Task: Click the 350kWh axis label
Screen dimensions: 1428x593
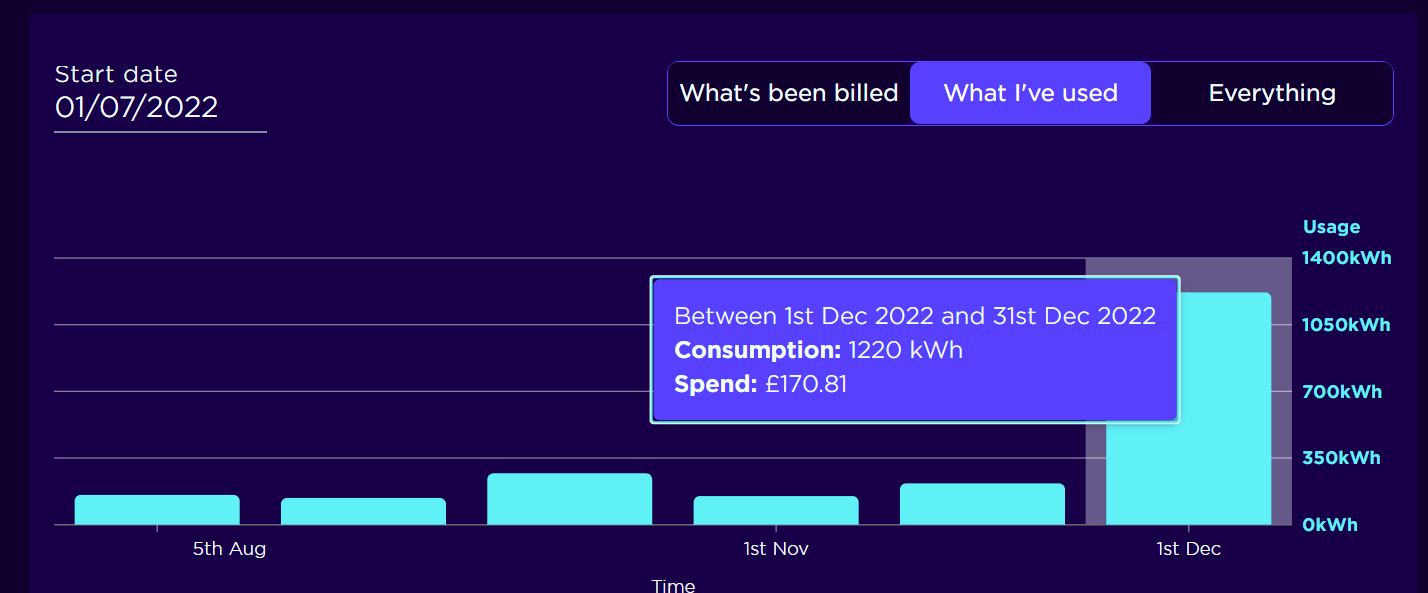Action: pyautogui.click(x=1341, y=458)
